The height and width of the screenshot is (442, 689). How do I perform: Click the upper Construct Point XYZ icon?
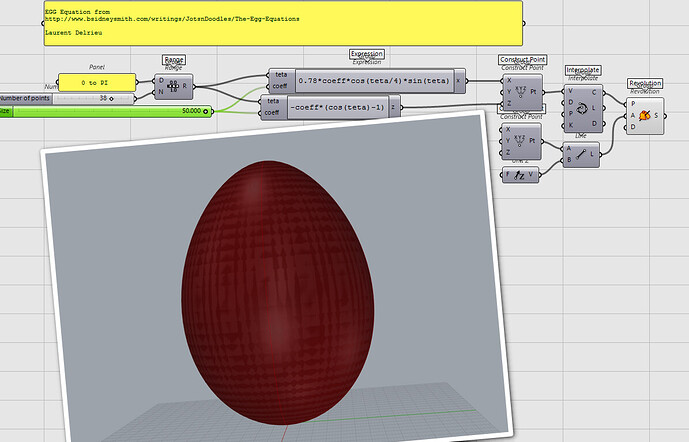click(520, 91)
